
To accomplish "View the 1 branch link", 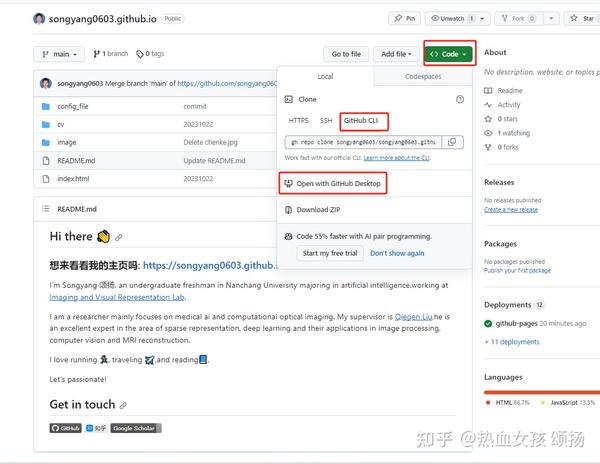I will tap(111, 54).
